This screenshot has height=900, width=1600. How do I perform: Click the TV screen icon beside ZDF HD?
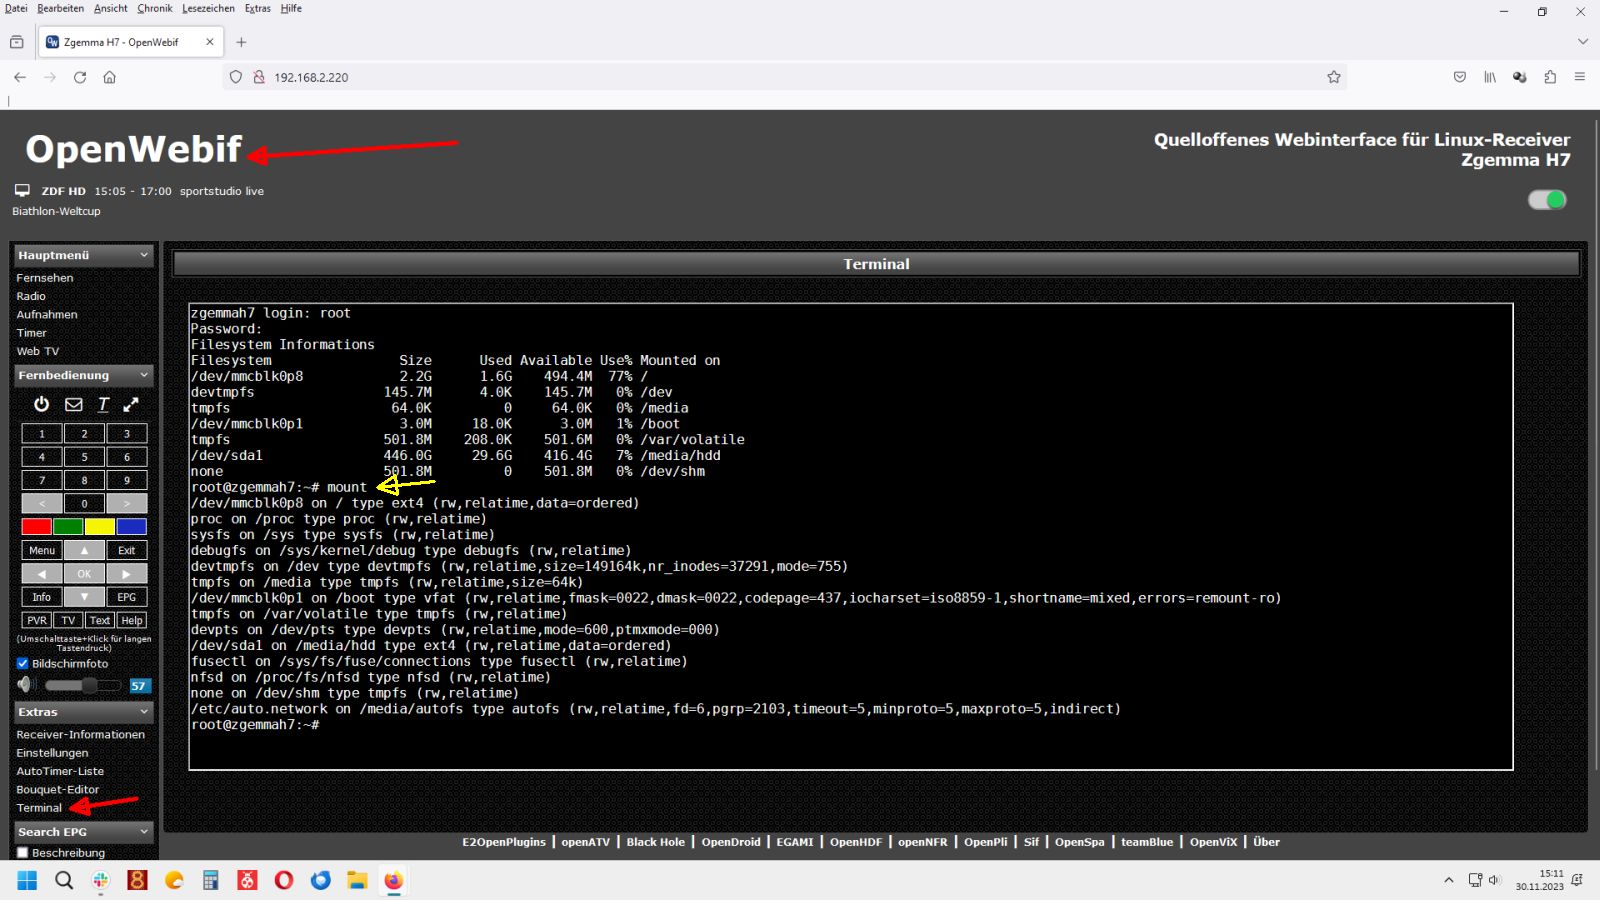point(22,190)
